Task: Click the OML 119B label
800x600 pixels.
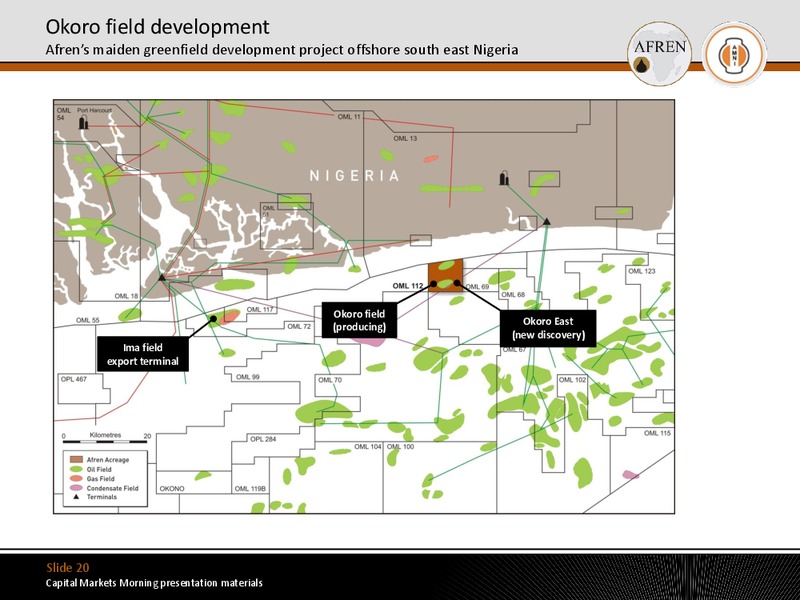Action: point(250,488)
